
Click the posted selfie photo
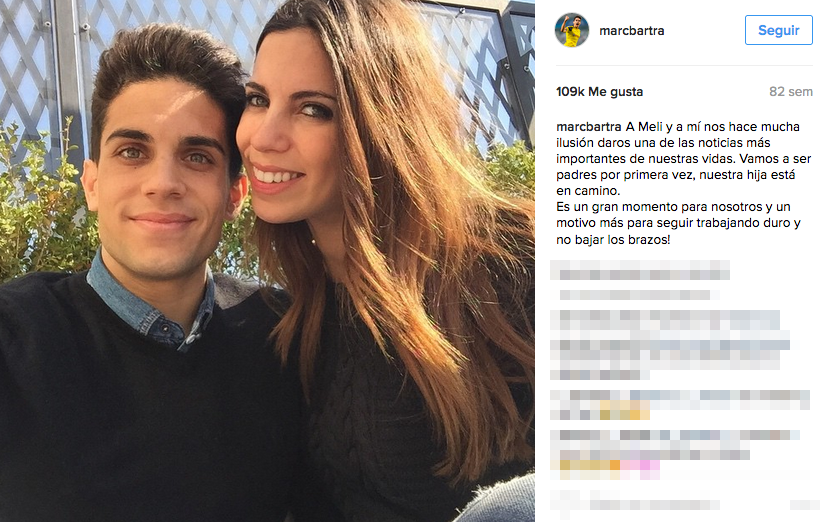[x=267, y=261]
